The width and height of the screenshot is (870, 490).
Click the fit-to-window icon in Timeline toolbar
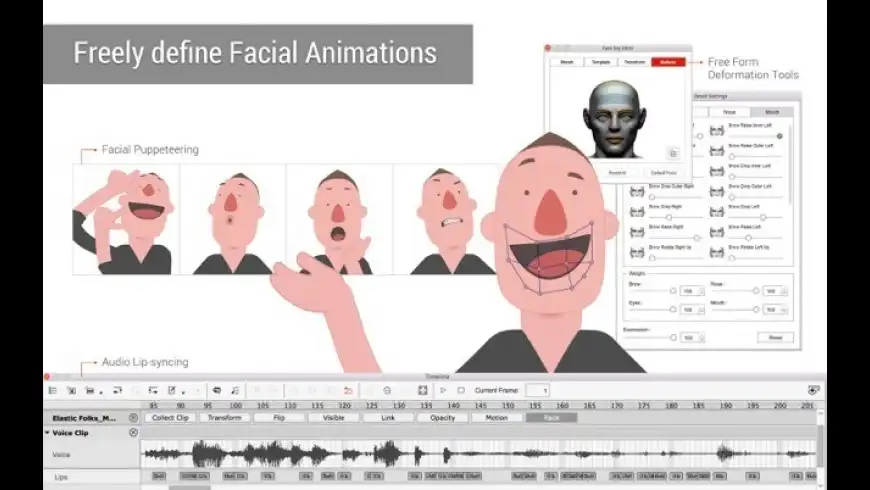(x=423, y=391)
